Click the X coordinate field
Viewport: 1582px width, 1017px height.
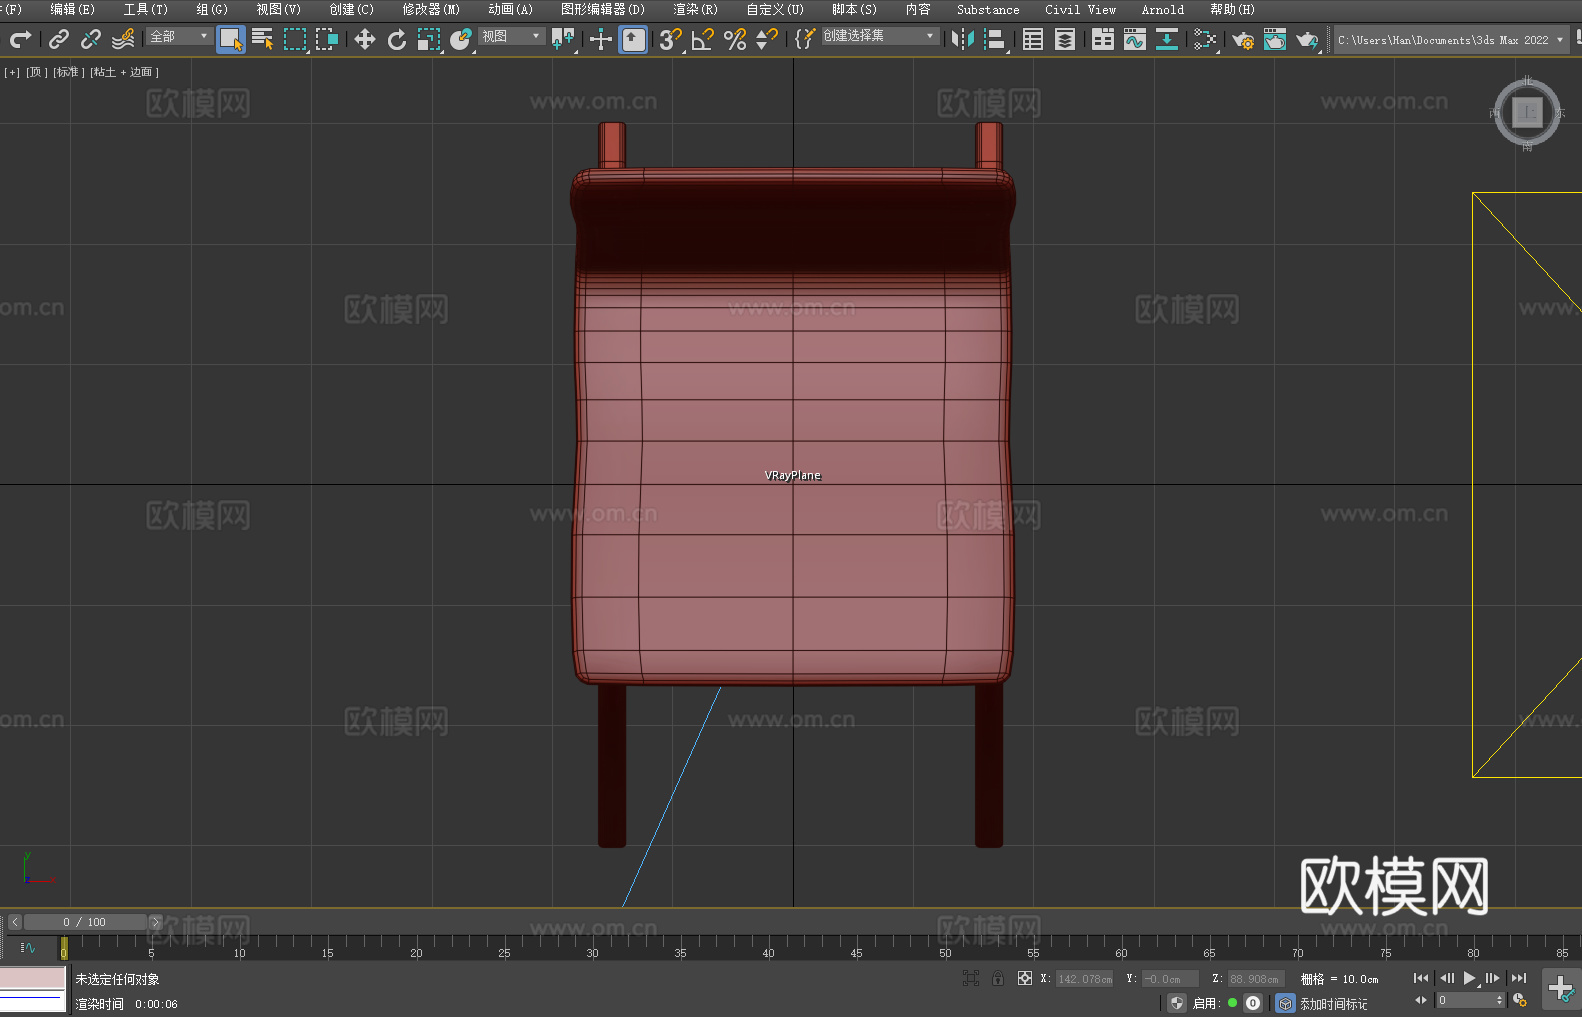(x=1084, y=979)
